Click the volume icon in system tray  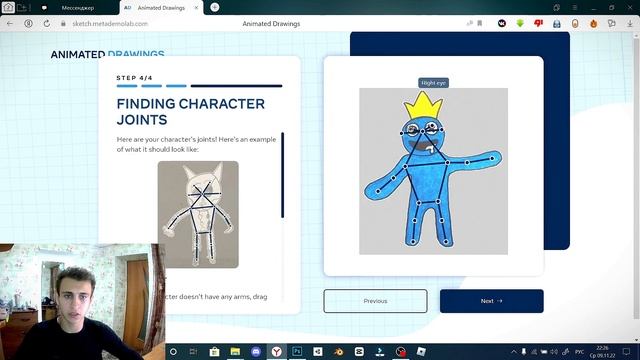tap(554, 351)
